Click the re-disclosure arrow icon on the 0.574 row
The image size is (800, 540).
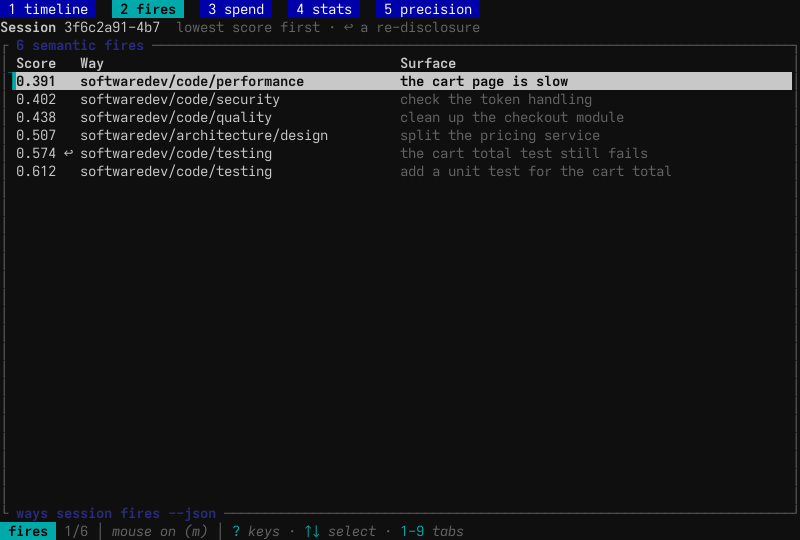[x=68, y=153]
